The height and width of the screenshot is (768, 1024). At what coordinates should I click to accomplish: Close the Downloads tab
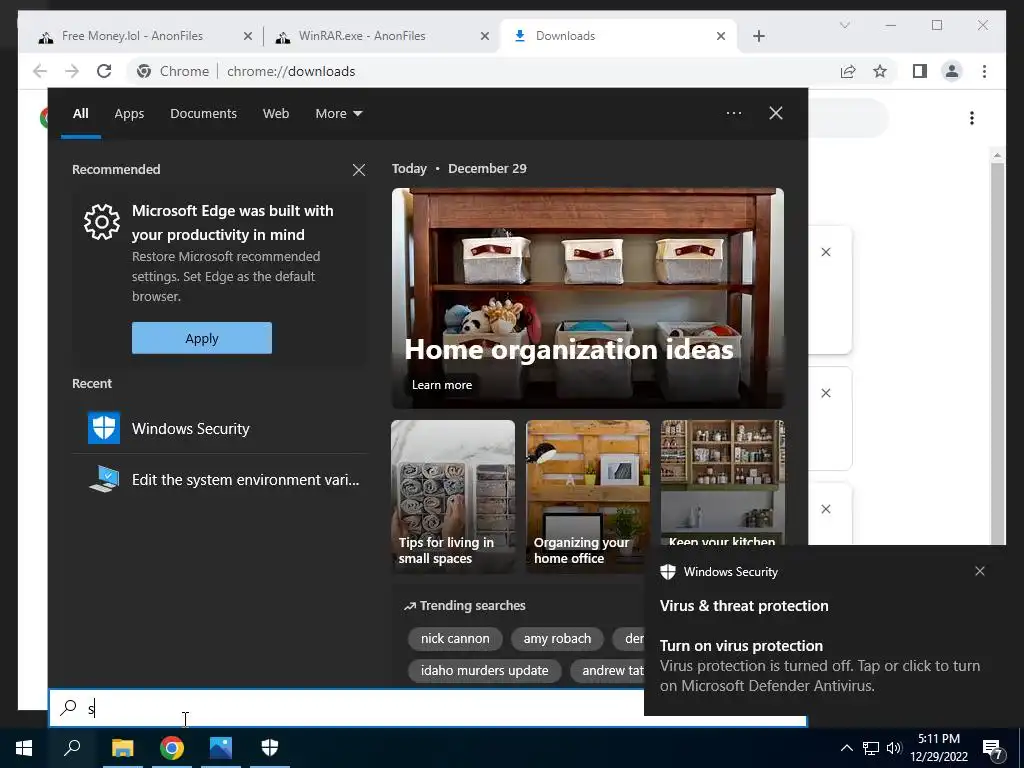pos(721,37)
